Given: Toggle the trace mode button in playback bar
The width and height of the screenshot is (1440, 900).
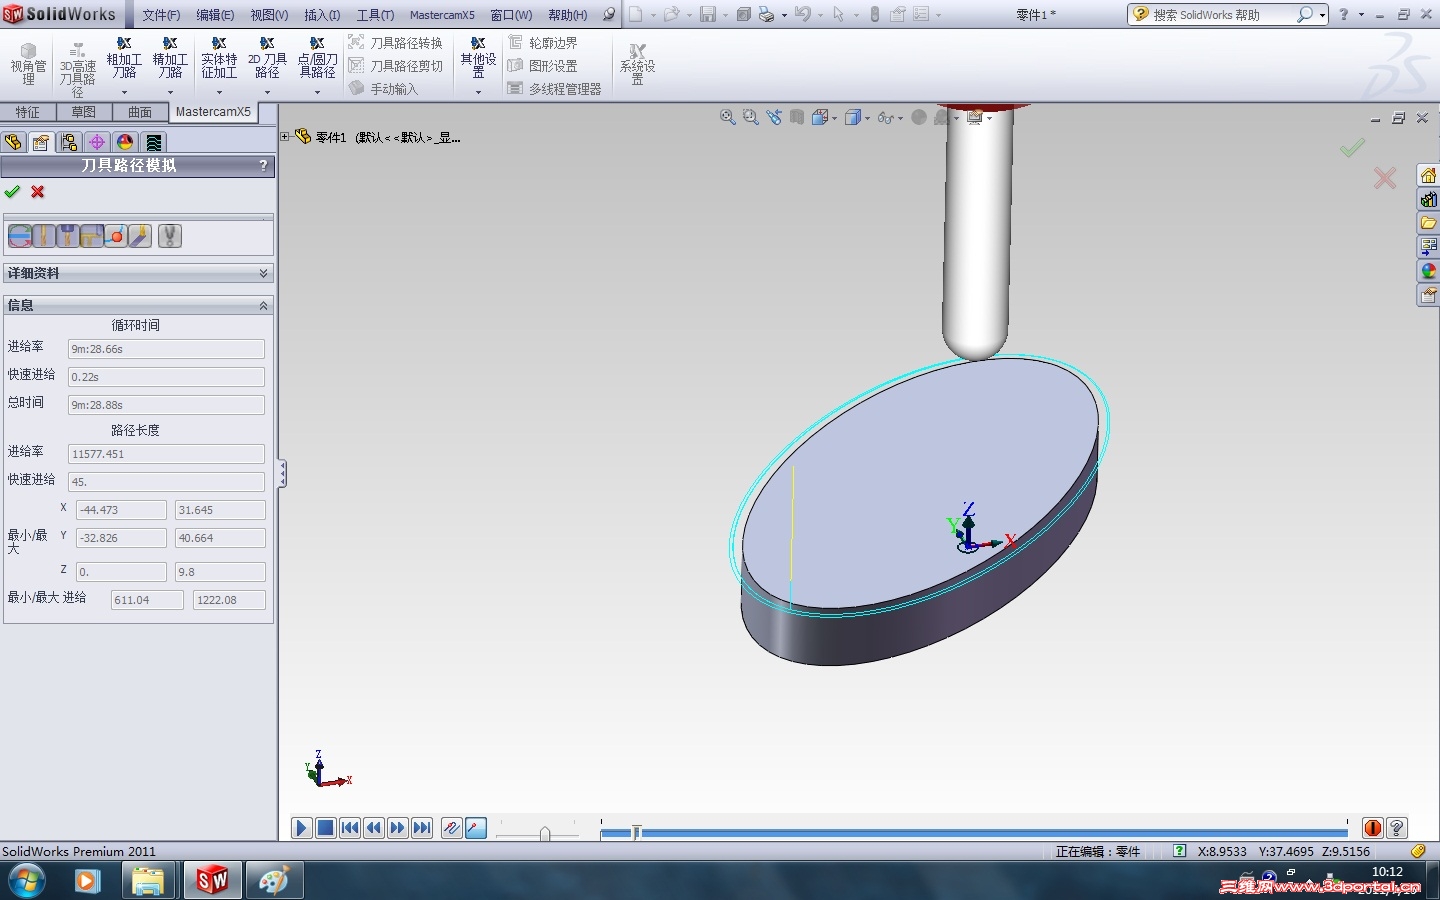Looking at the screenshot, I should pyautogui.click(x=452, y=828).
